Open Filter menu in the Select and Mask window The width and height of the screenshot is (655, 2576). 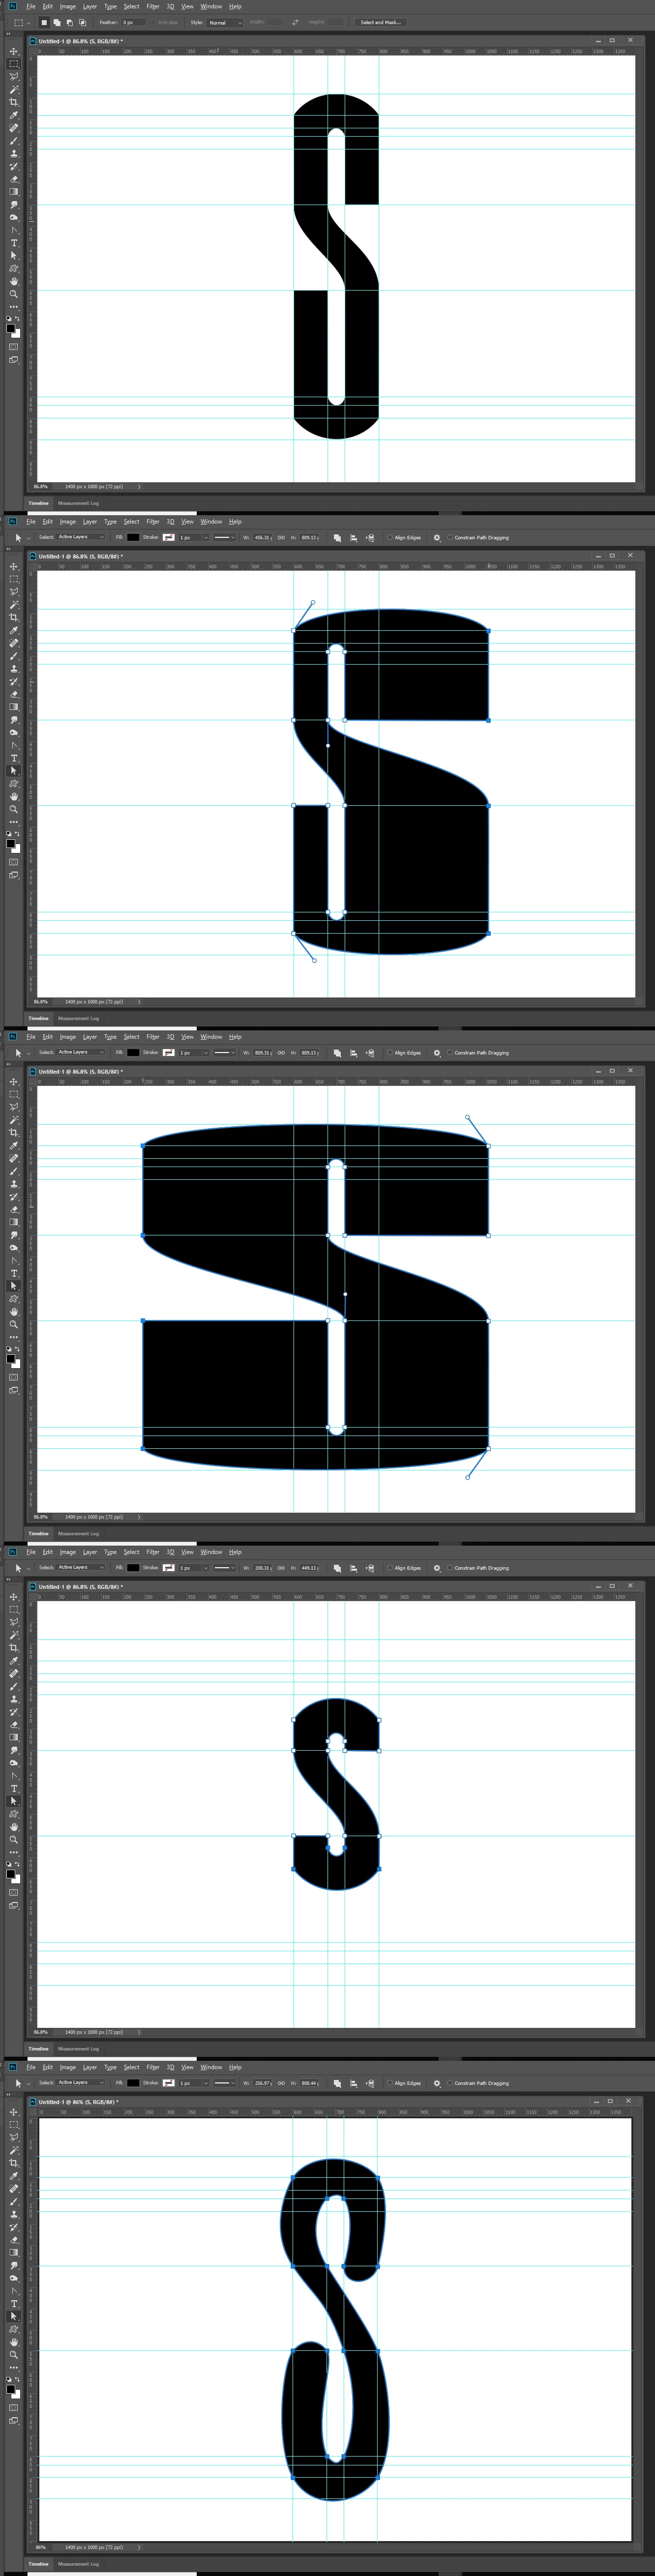point(153,6)
